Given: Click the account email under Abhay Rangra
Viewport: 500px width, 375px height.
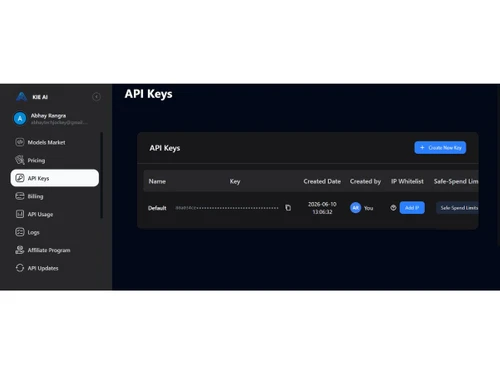Looking at the screenshot, I should pyautogui.click(x=59, y=122).
